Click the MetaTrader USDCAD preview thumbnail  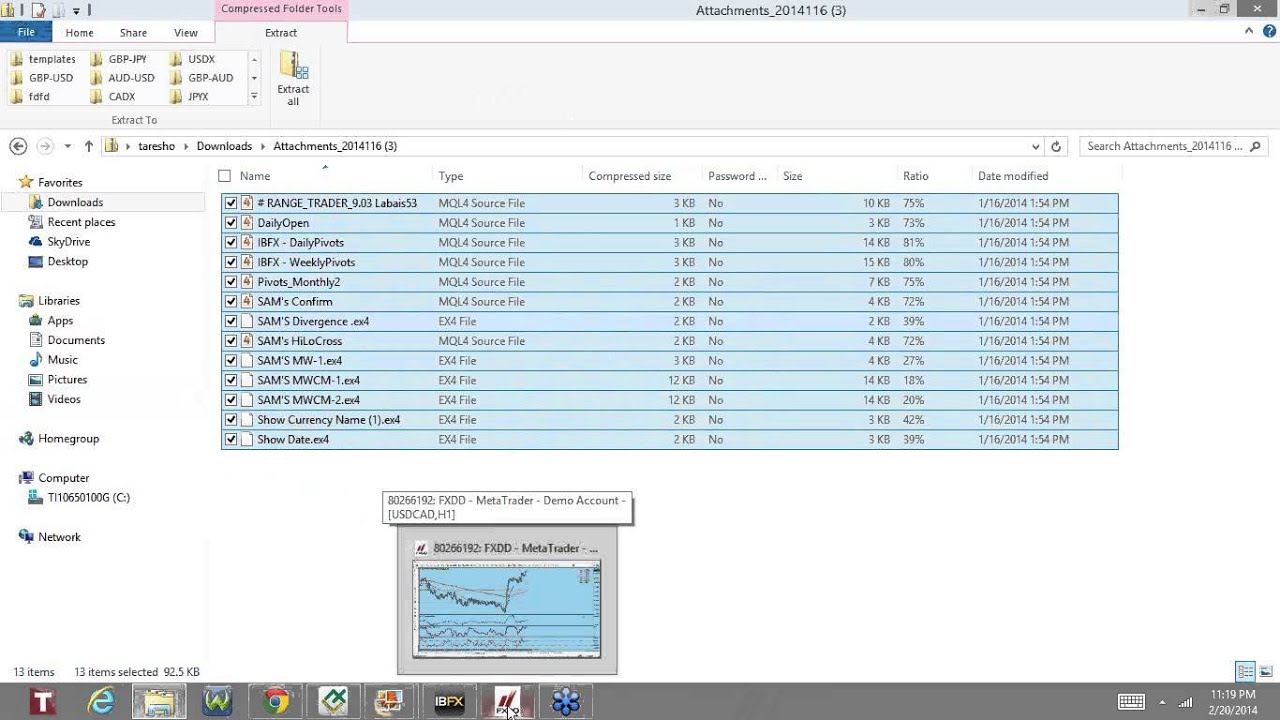[x=507, y=609]
